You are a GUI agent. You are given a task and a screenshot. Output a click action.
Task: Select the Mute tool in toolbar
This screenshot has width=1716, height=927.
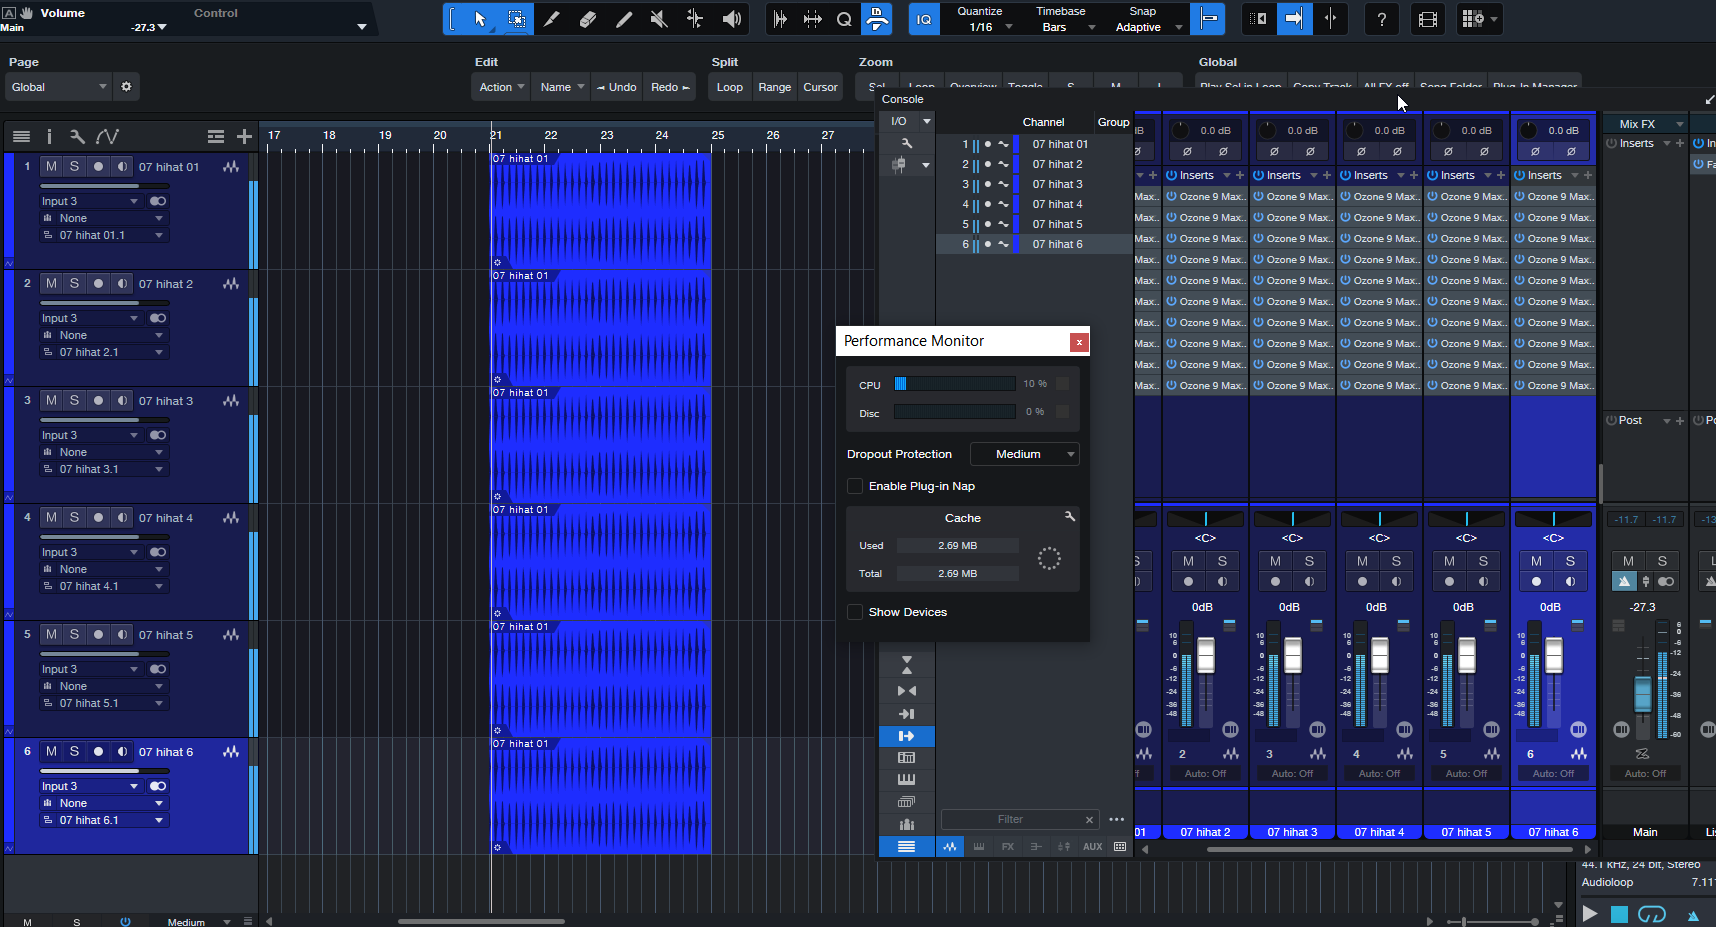(659, 19)
